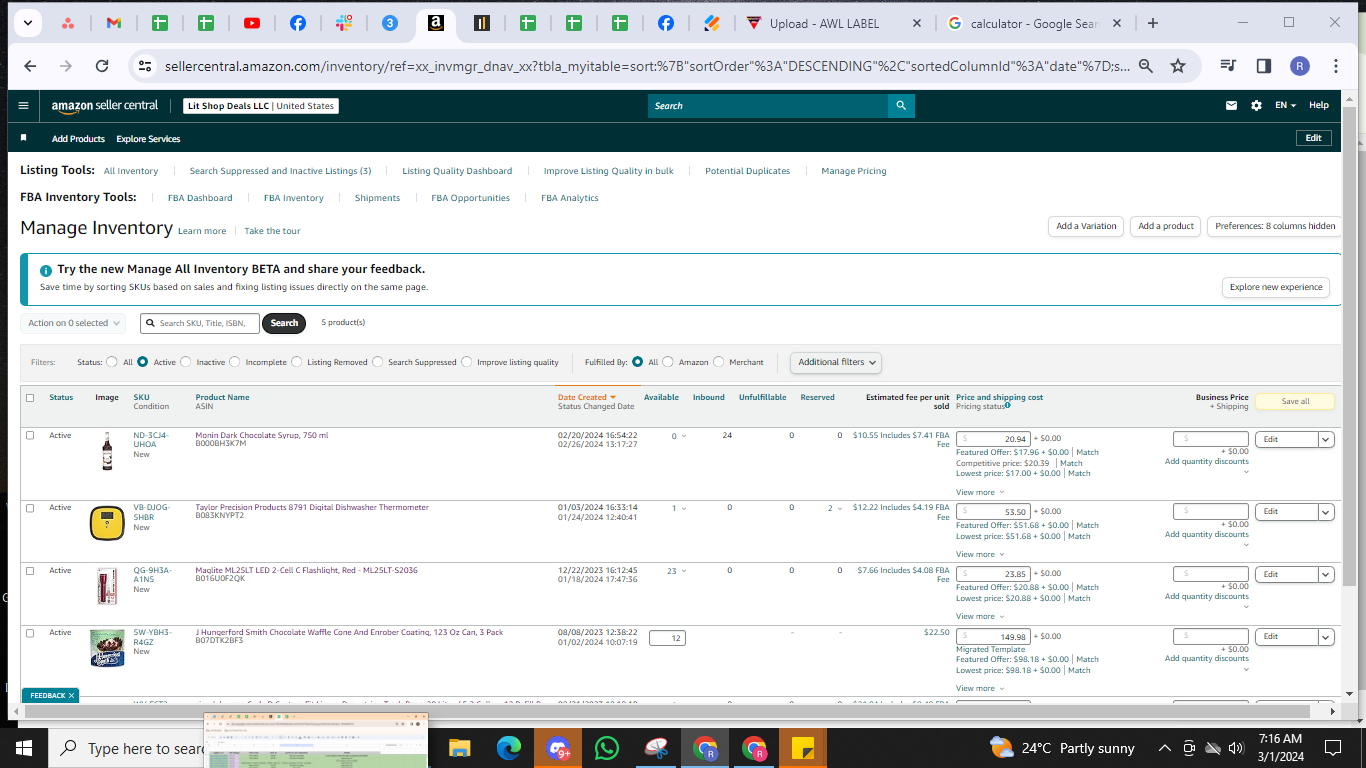Go to Manage Pricing
1366x768 pixels.
854,171
